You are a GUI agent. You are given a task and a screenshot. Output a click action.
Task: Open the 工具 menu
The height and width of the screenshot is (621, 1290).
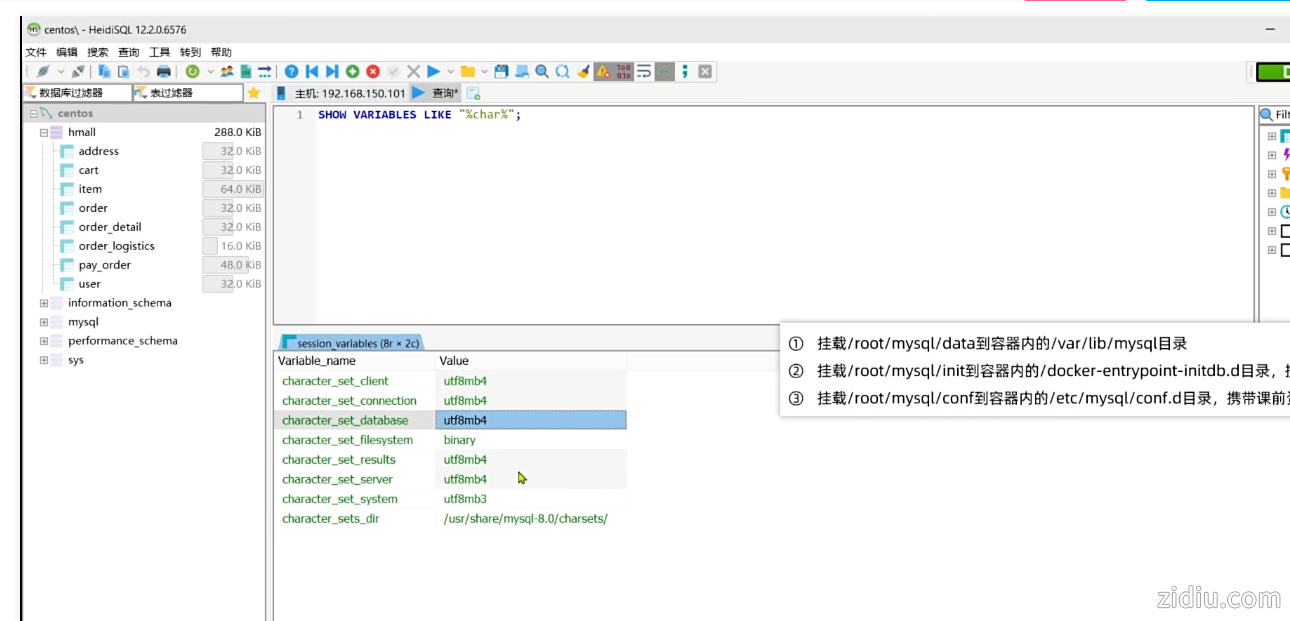159,52
